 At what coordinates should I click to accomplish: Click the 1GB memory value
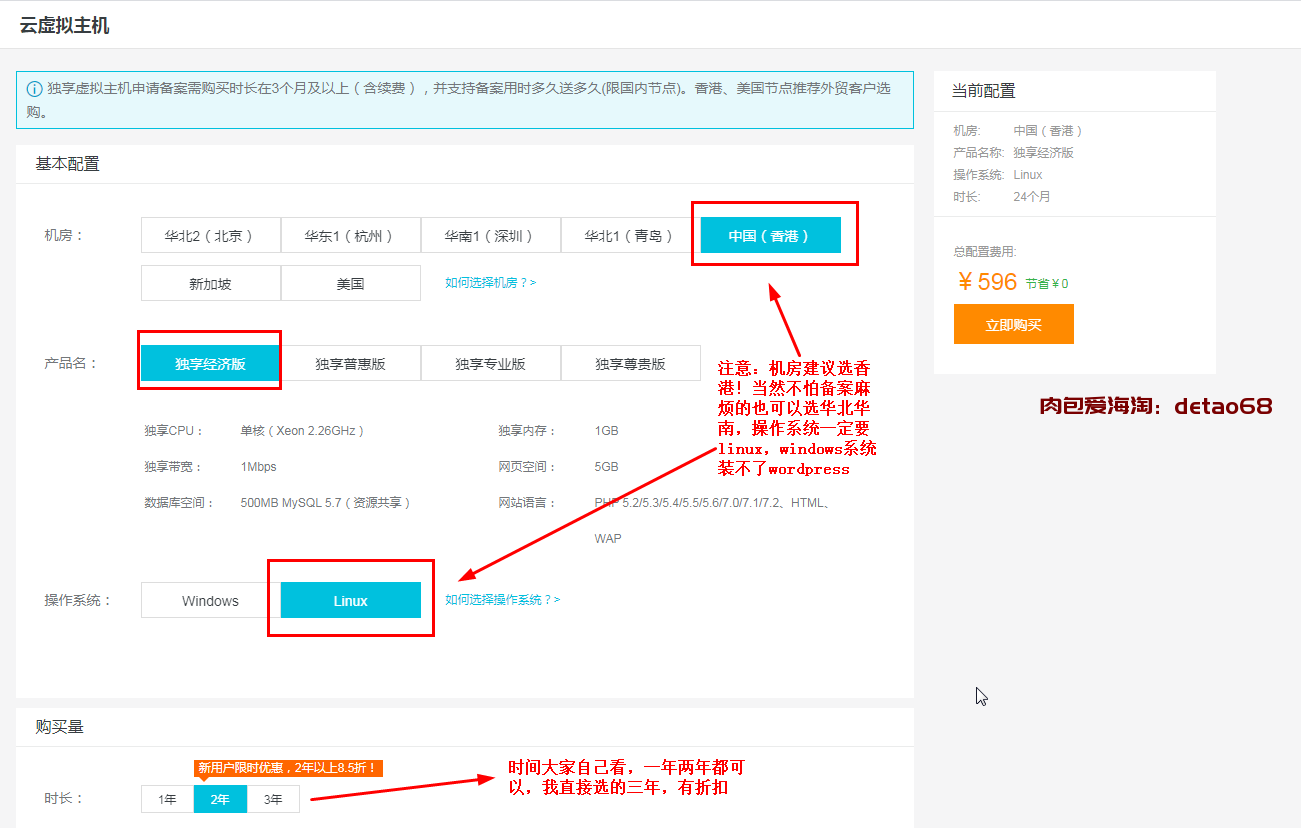606,431
